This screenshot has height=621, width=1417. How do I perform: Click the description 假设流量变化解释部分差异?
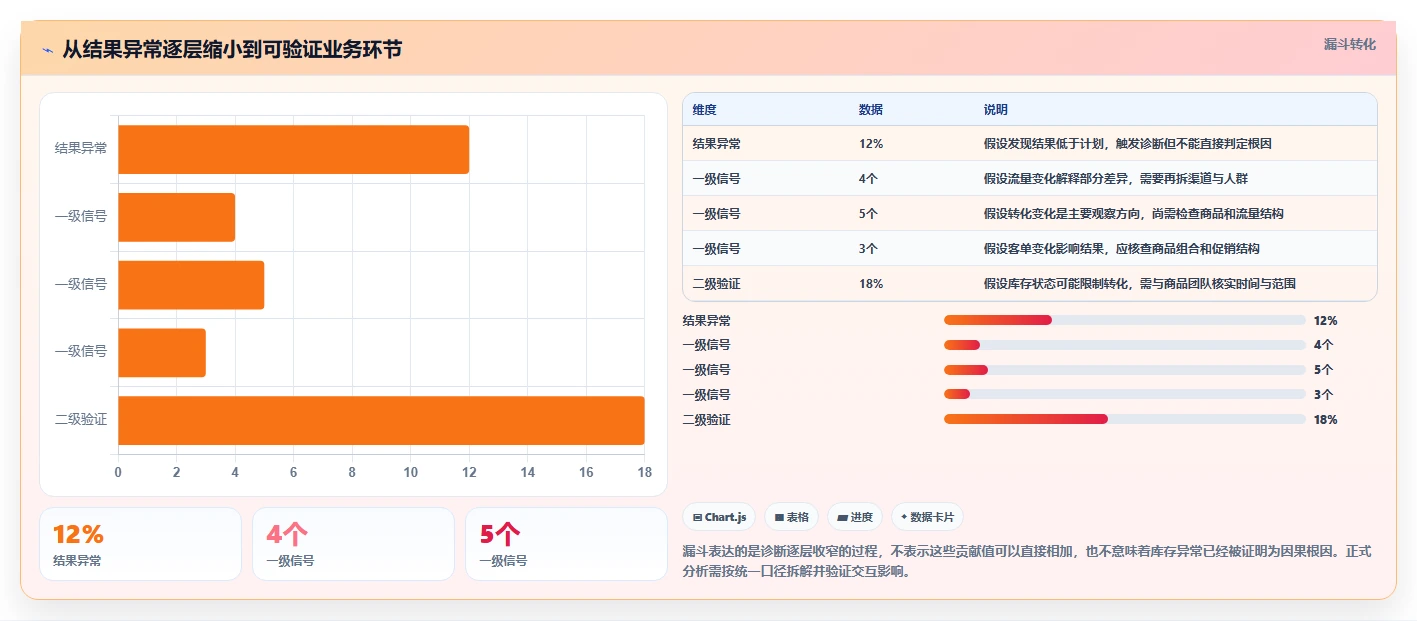(x=1116, y=179)
